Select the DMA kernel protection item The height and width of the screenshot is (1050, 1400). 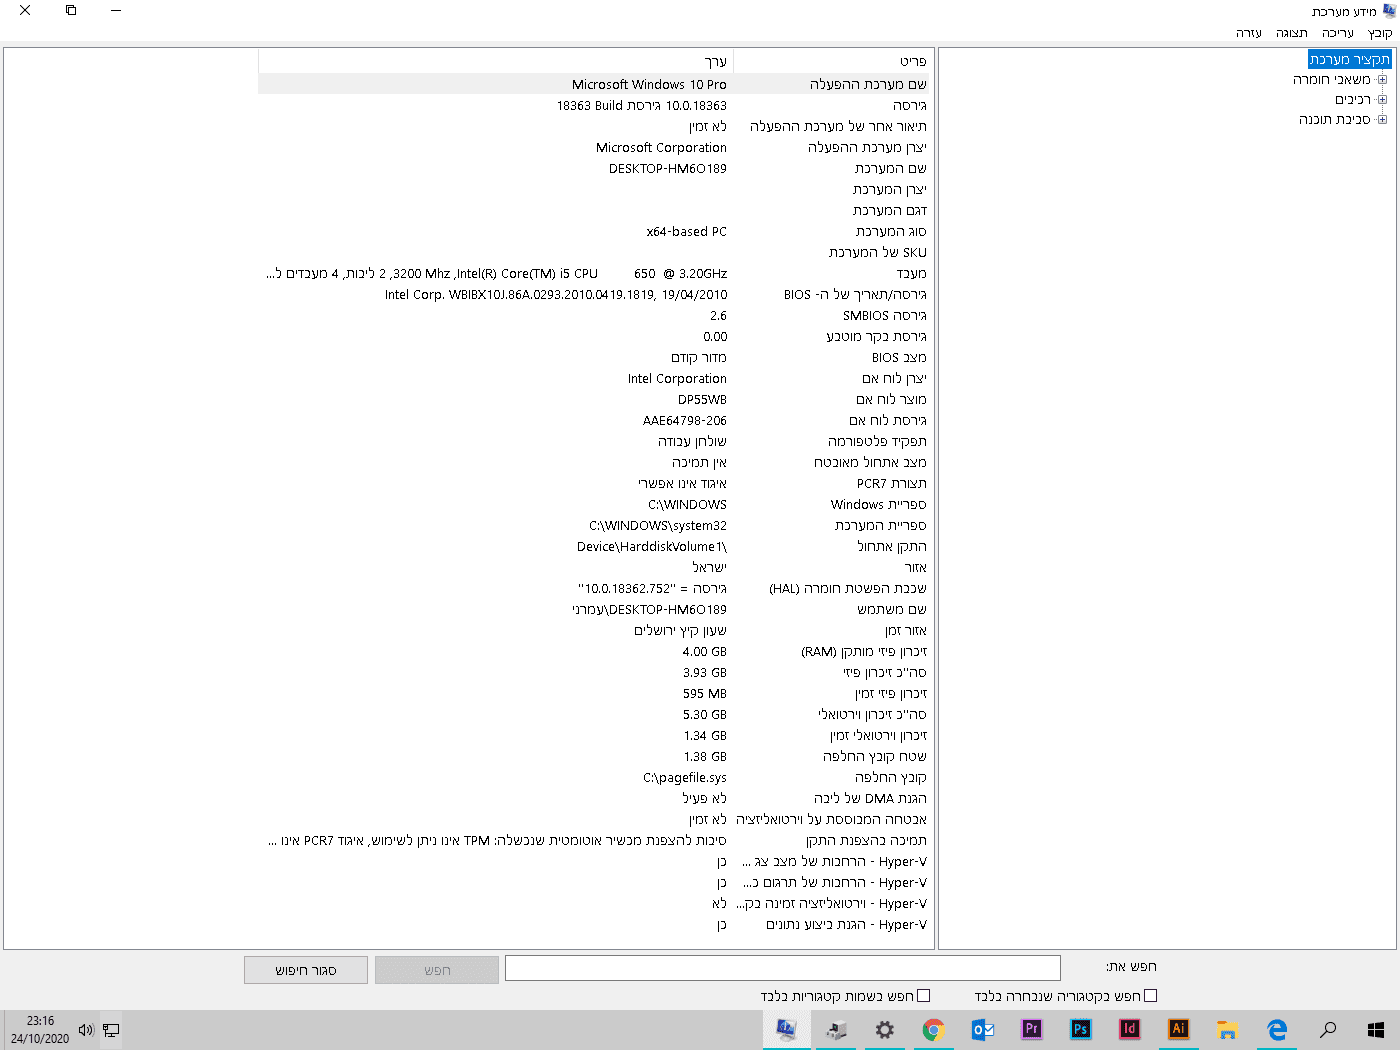(870, 798)
